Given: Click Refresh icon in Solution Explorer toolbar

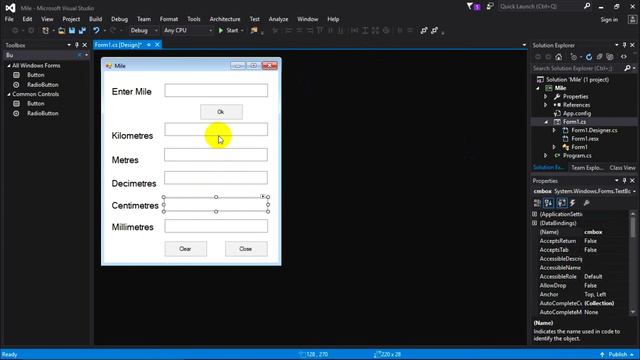Looking at the screenshot, I should pyautogui.click(x=589, y=57).
